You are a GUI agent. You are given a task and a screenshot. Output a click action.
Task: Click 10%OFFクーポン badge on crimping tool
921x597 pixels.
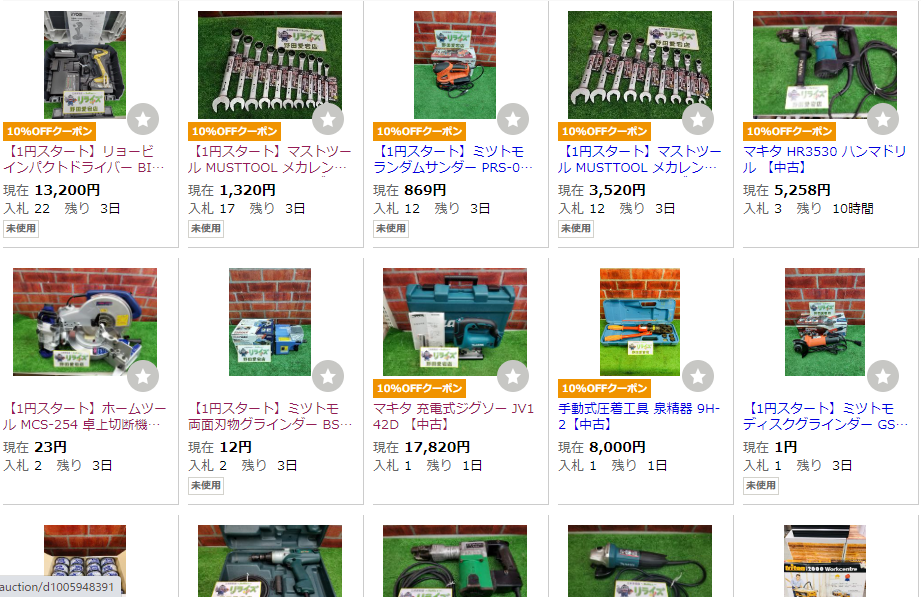pyautogui.click(x=604, y=388)
